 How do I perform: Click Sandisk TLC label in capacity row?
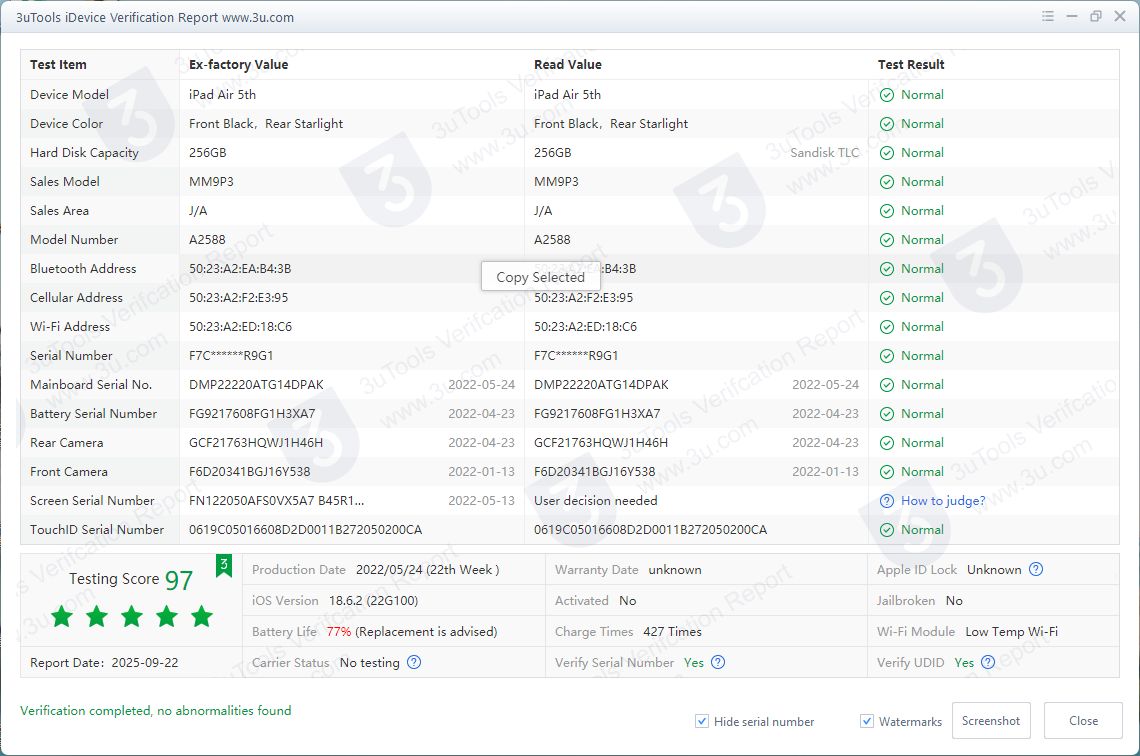(x=824, y=153)
